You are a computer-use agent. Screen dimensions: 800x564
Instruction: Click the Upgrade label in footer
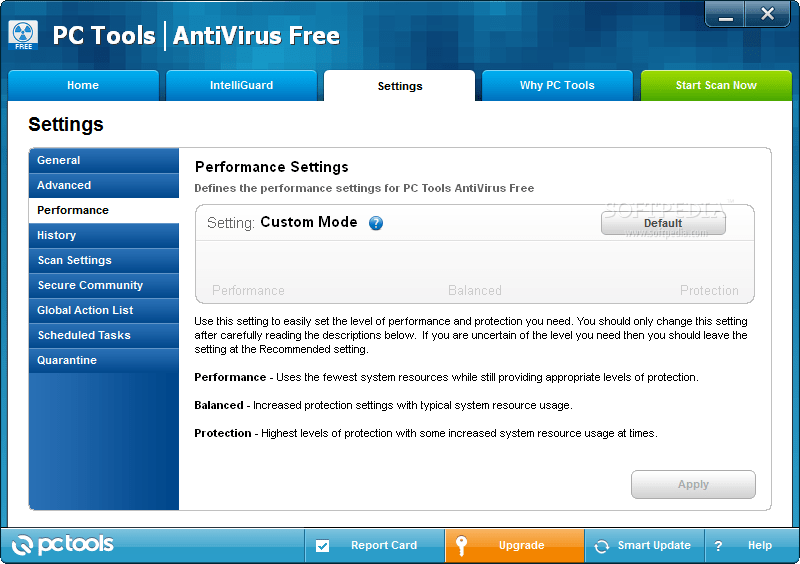coord(521,545)
